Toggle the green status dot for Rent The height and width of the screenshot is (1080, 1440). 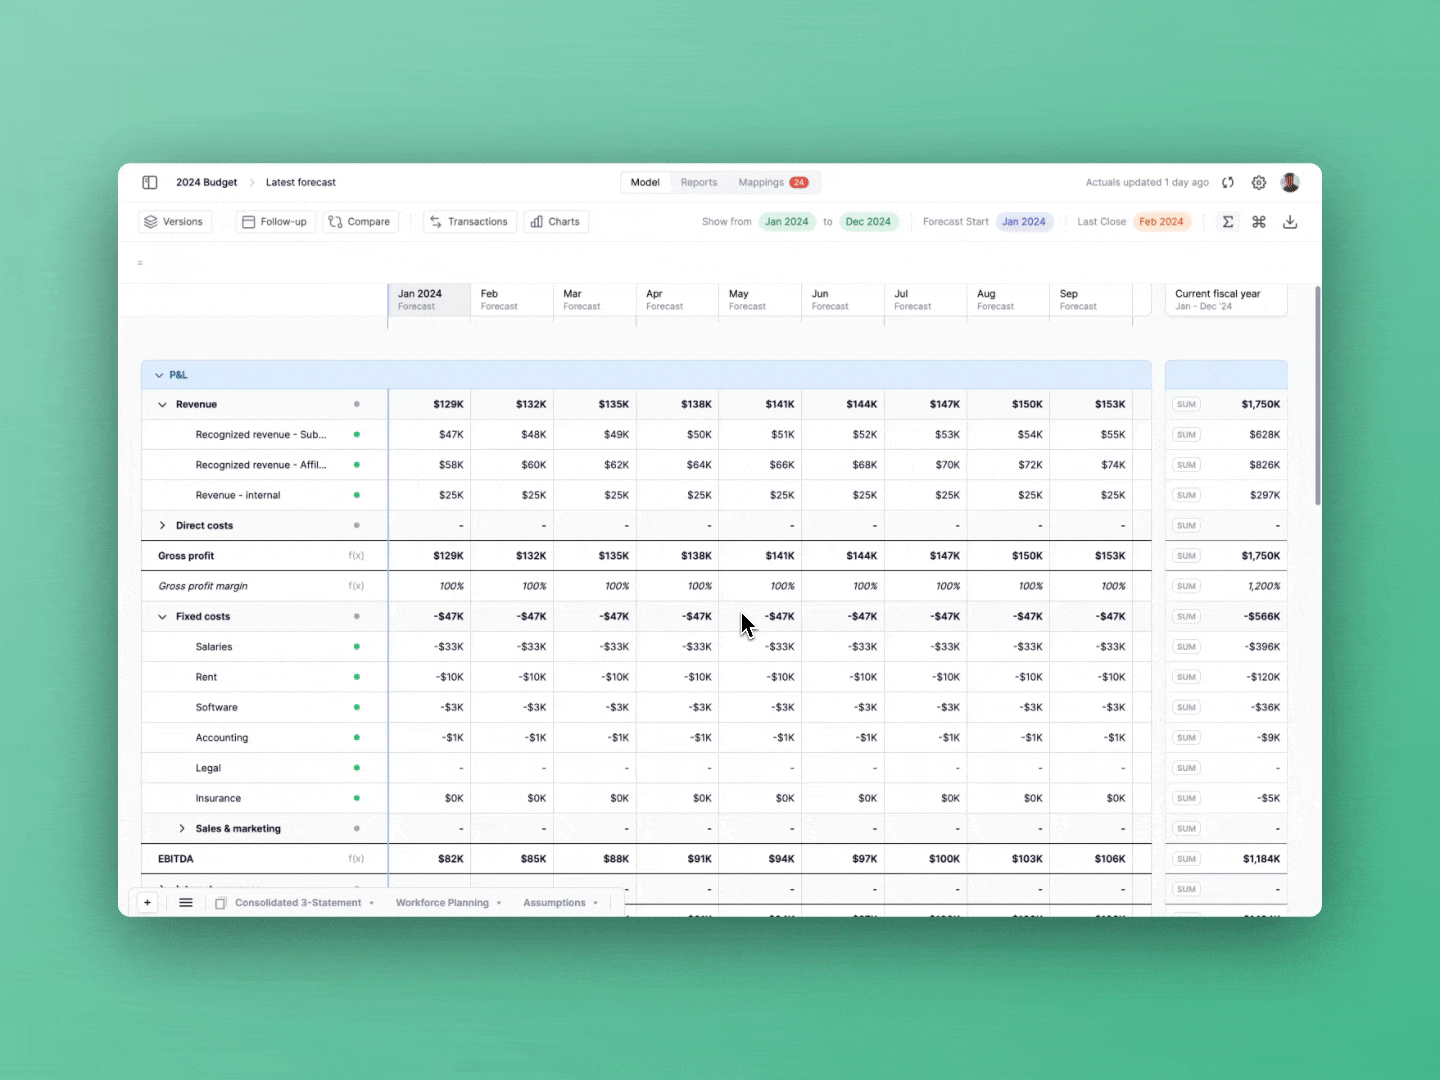tap(356, 677)
